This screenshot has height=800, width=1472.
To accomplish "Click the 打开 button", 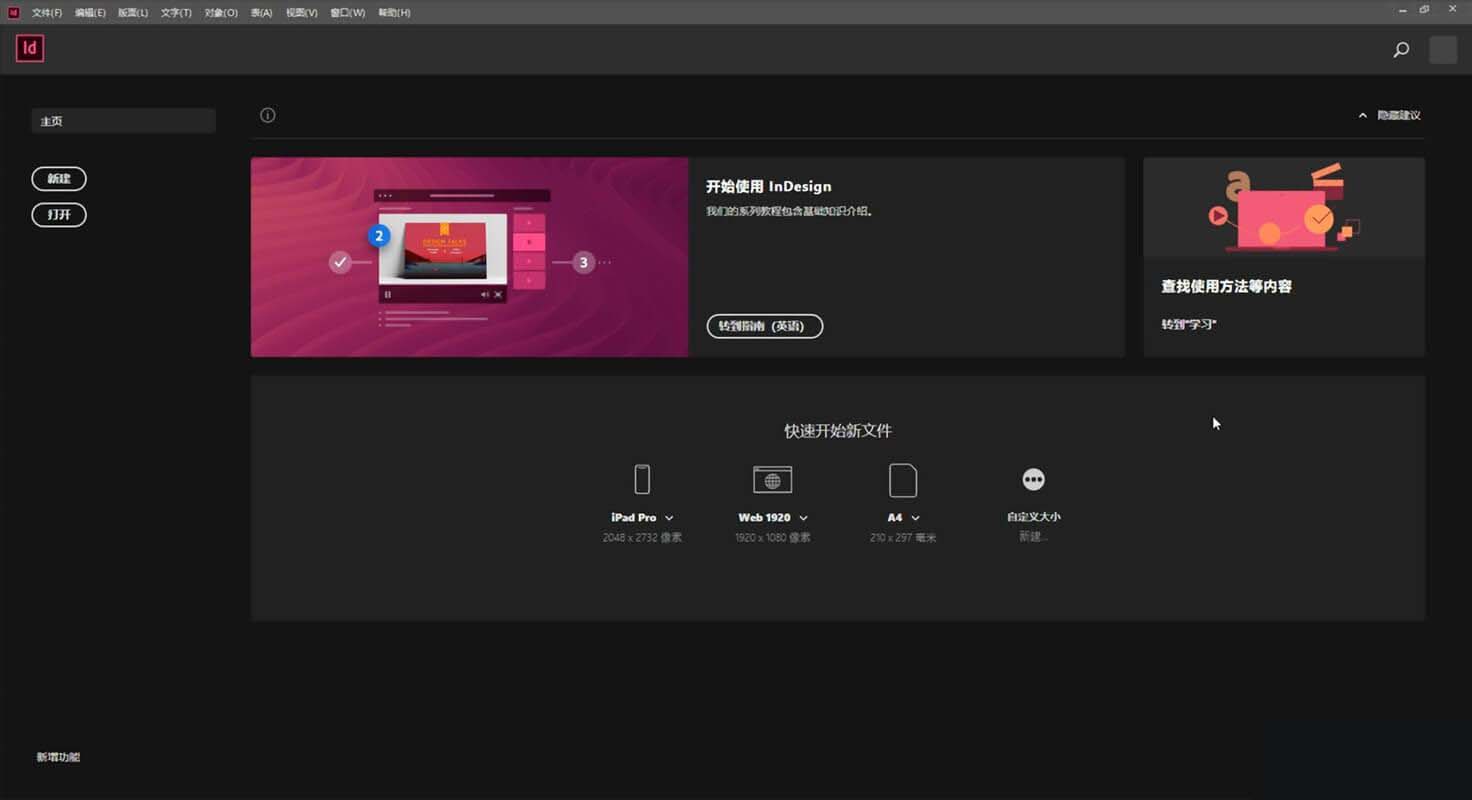I will coord(59,215).
